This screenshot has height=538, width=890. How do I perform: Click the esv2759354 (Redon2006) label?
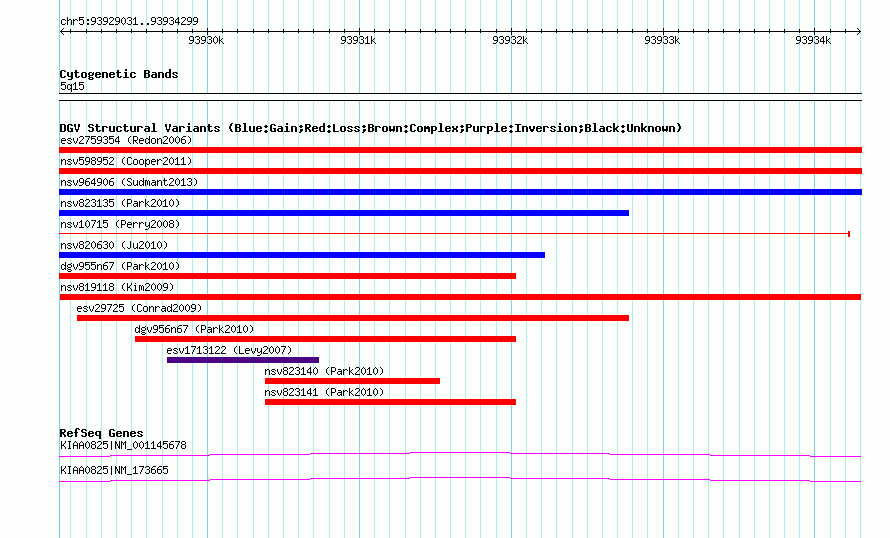pyautogui.click(x=126, y=140)
